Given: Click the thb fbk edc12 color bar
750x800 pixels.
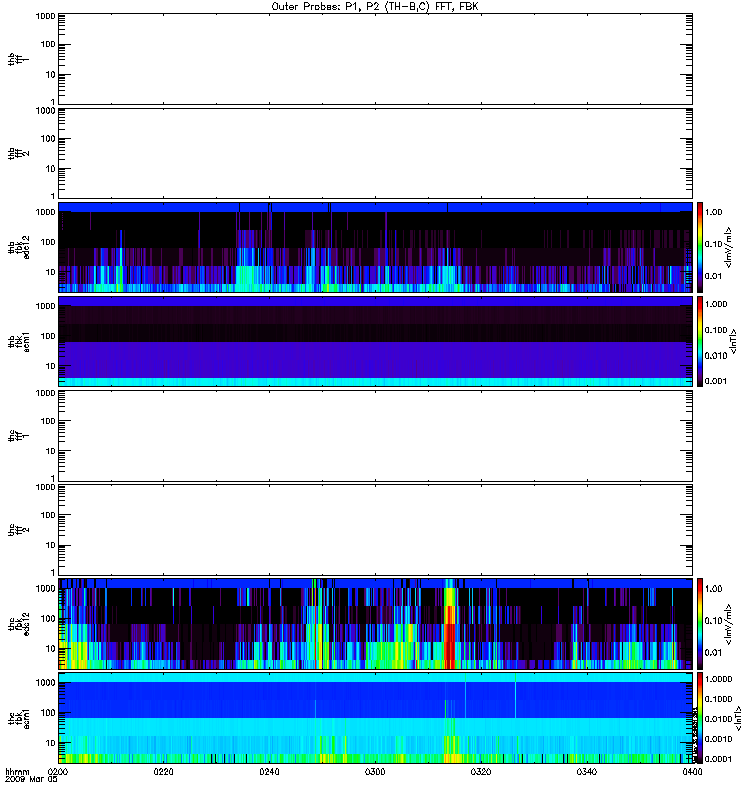Looking at the screenshot, I should [700, 247].
